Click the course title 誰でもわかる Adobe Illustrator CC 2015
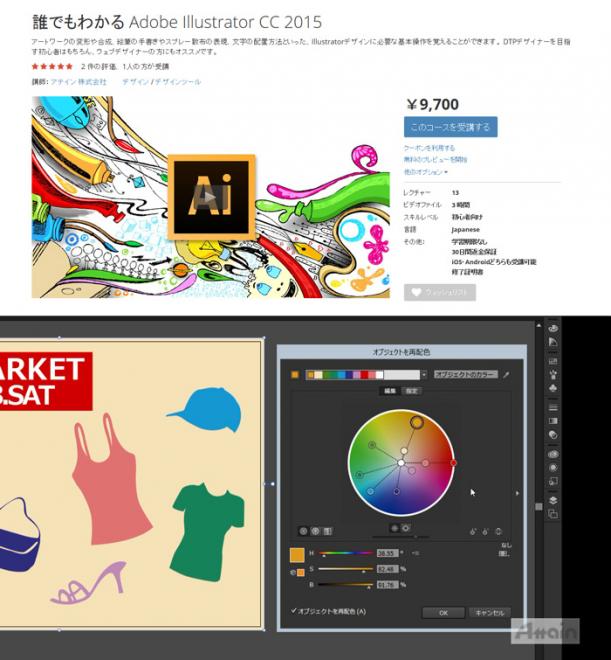611x660 pixels. [x=177, y=22]
